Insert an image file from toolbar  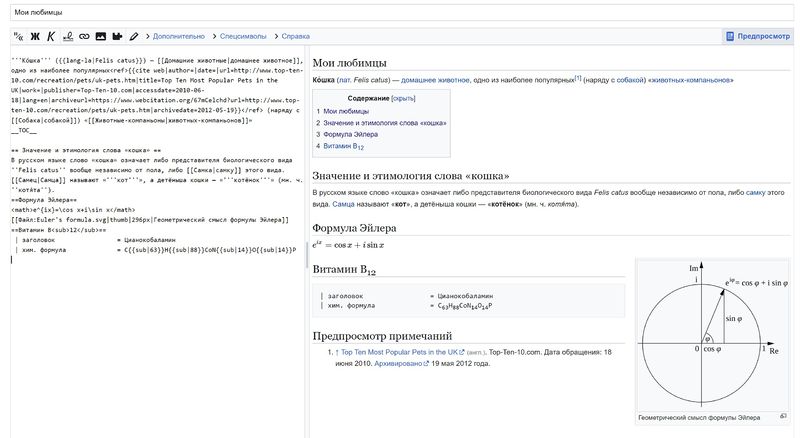tap(101, 36)
